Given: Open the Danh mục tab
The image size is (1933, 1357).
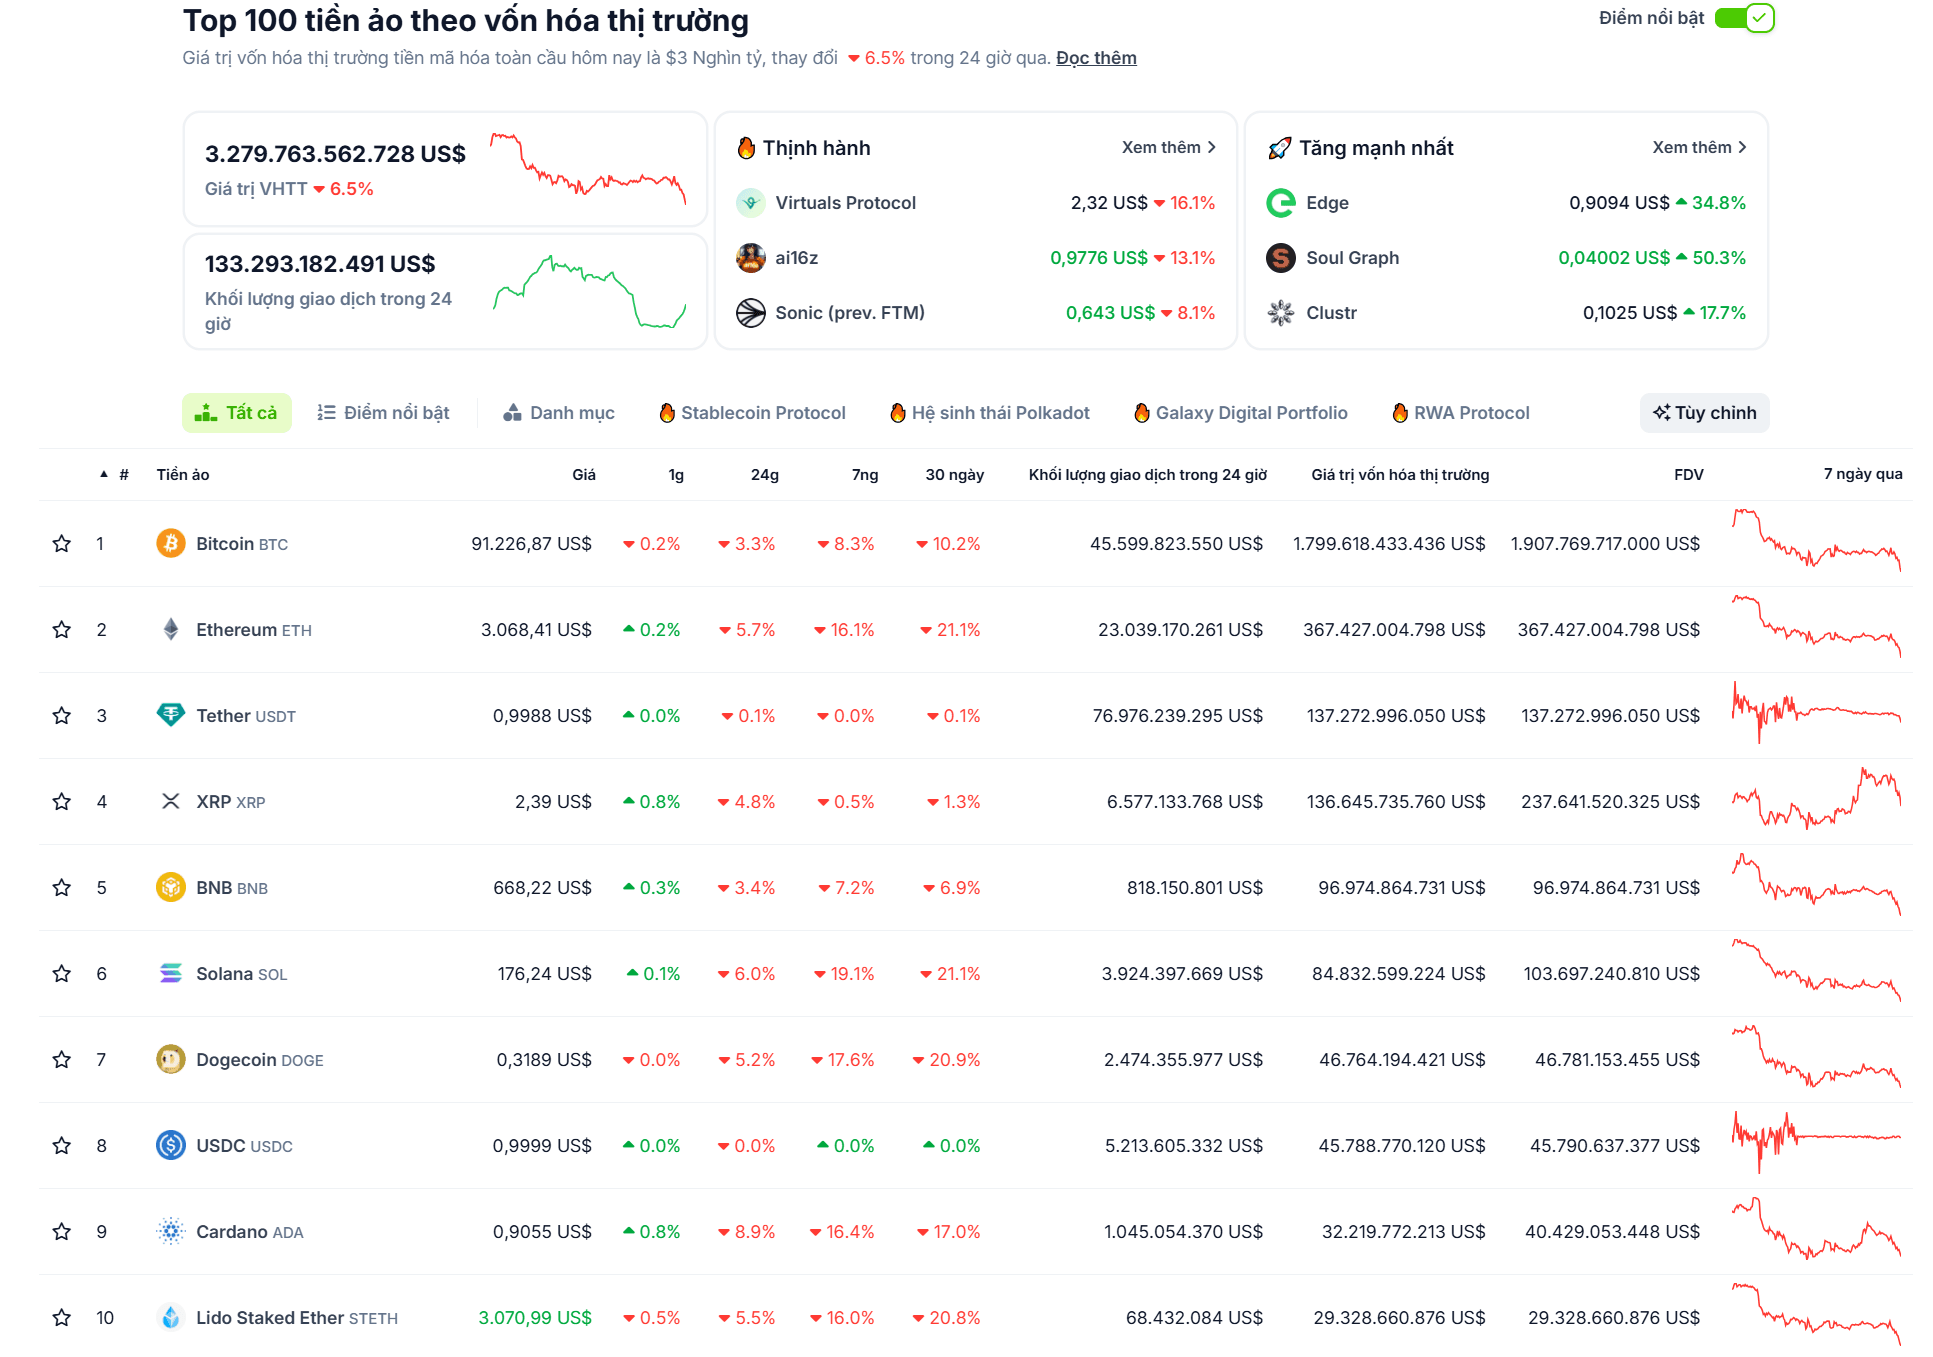Looking at the screenshot, I should [559, 413].
